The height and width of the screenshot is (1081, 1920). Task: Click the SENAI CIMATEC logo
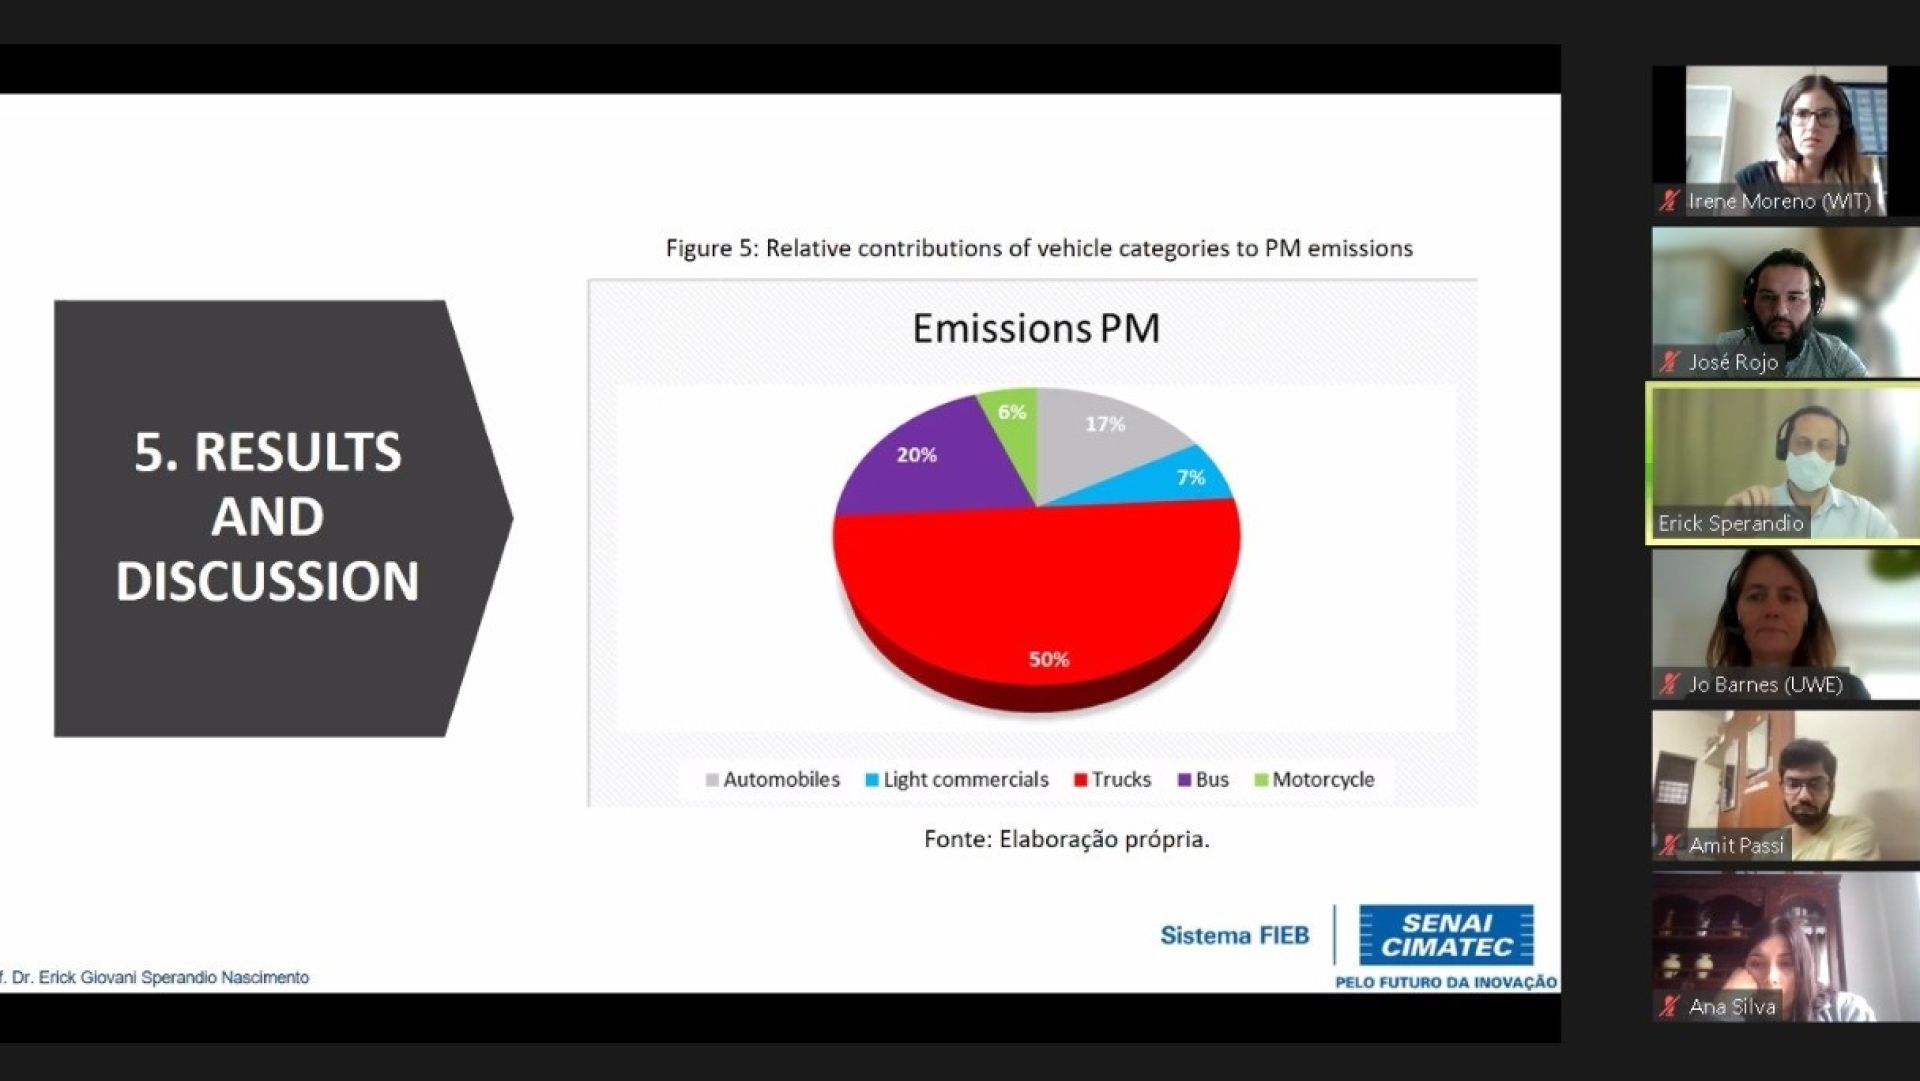1446,935
